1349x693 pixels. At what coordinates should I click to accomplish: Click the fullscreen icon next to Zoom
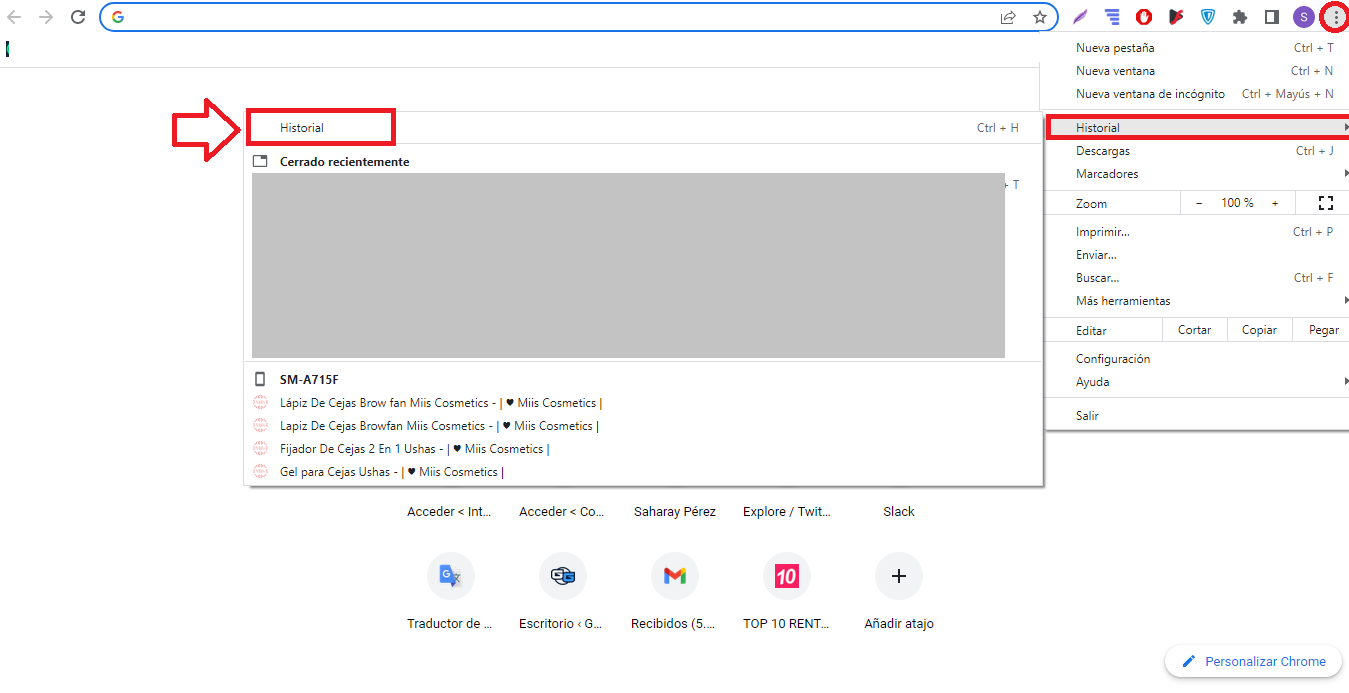1326,203
